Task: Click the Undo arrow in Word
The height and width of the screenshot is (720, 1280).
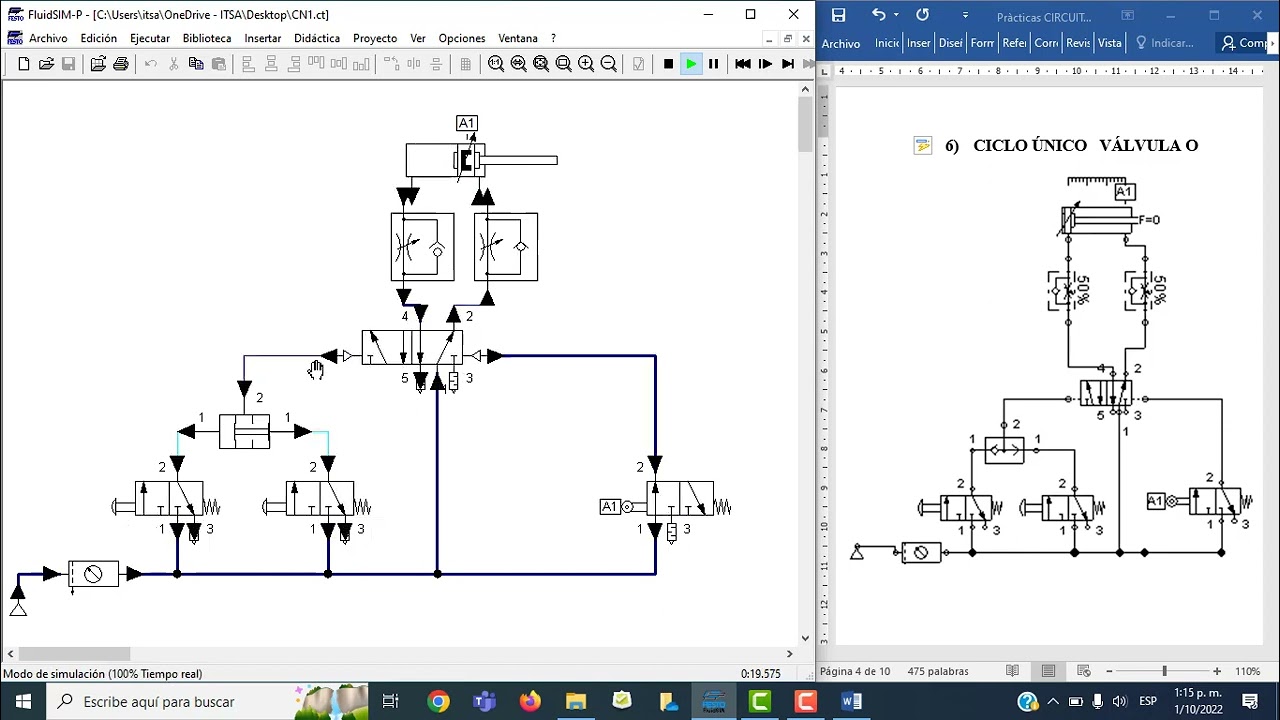Action: (x=878, y=15)
